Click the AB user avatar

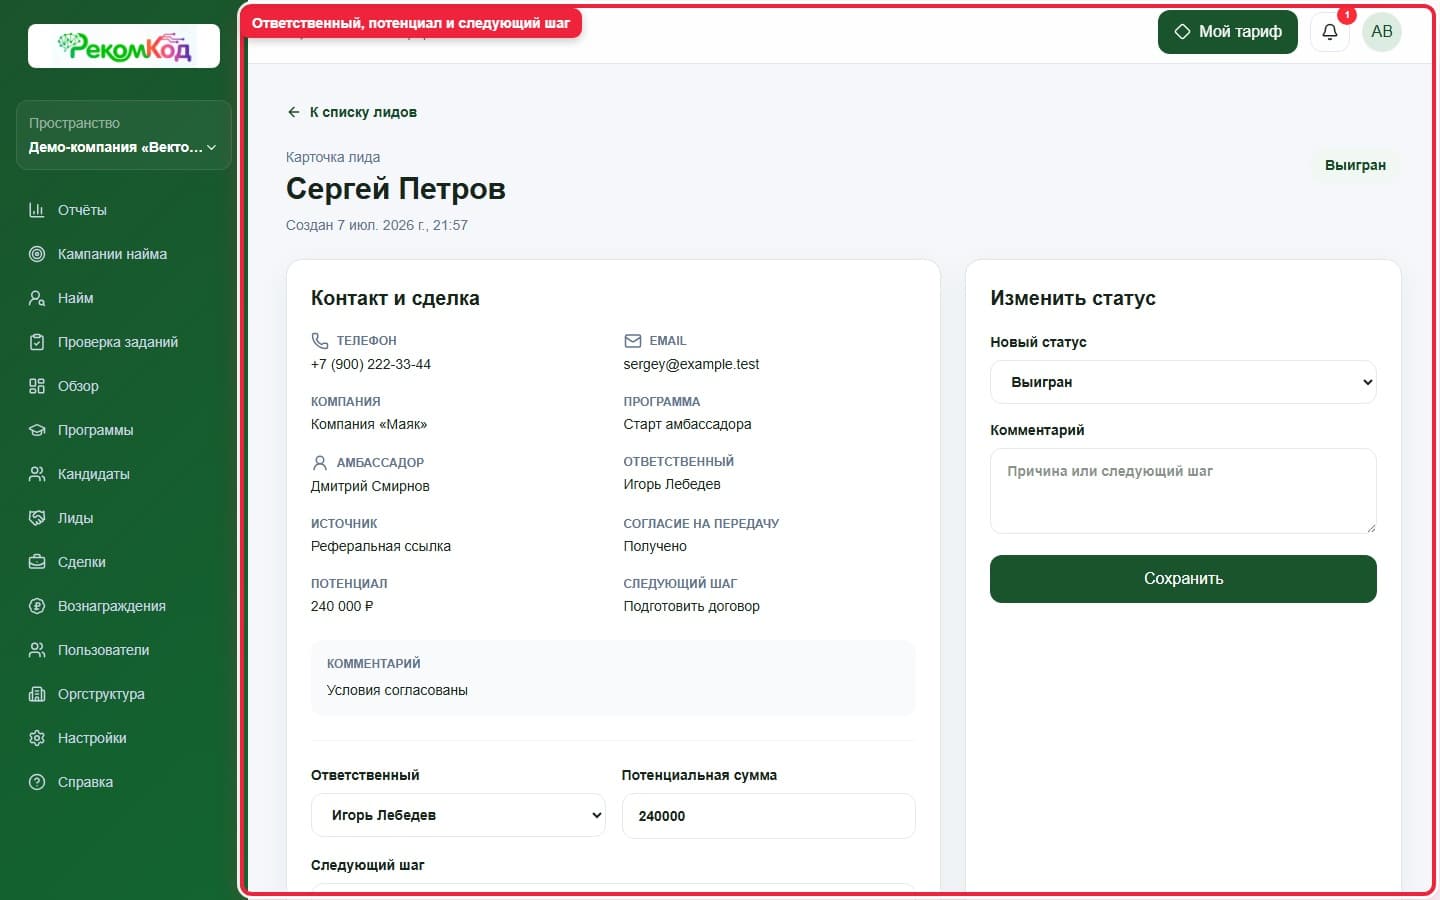pos(1382,32)
